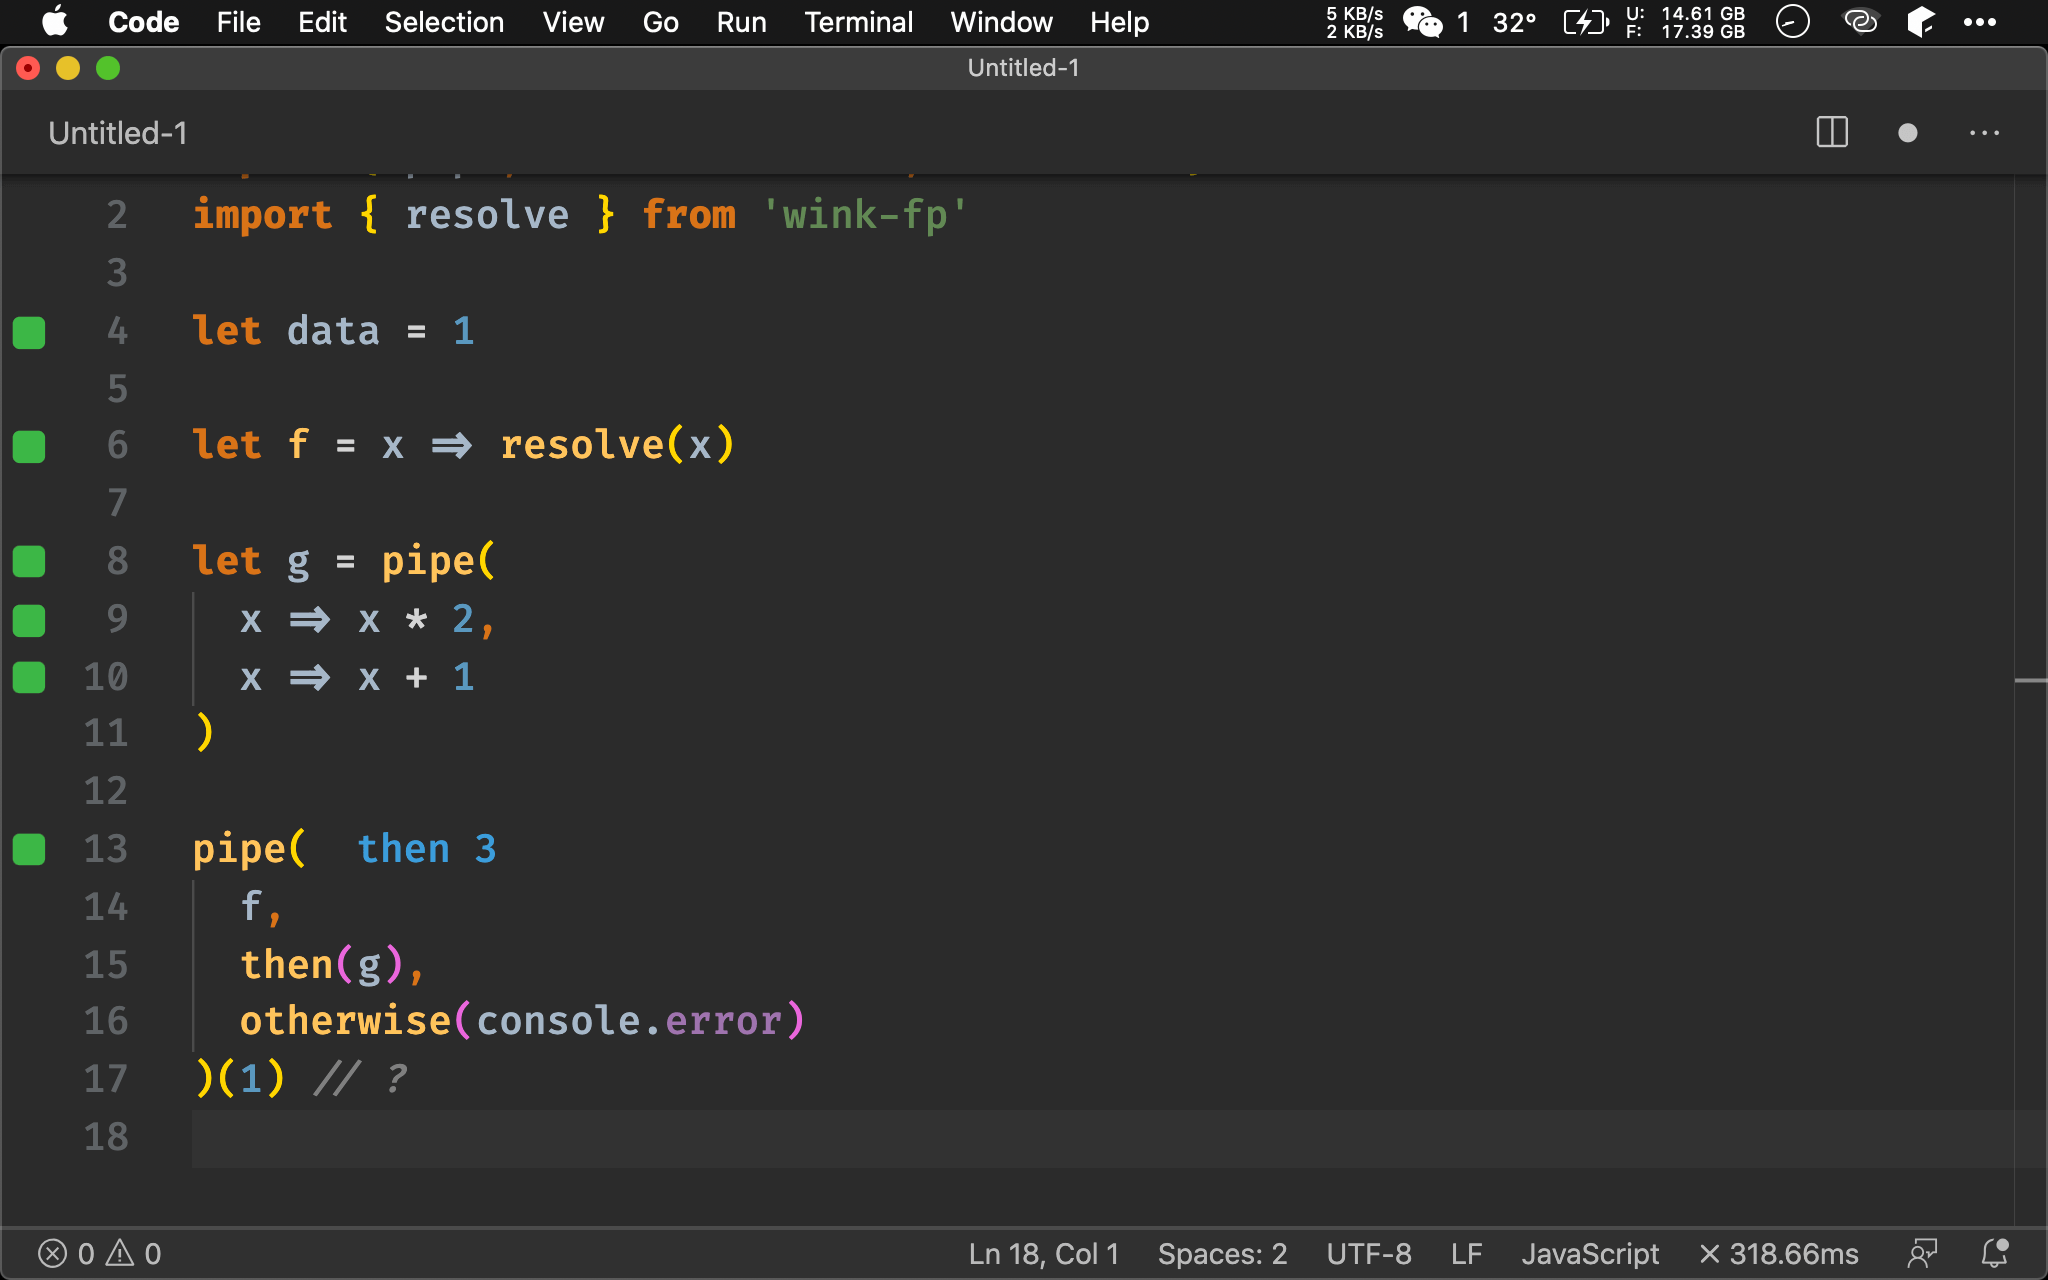Image resolution: width=2048 pixels, height=1280 pixels.
Task: Click the green gutter marker on line 4
Action: 29,332
